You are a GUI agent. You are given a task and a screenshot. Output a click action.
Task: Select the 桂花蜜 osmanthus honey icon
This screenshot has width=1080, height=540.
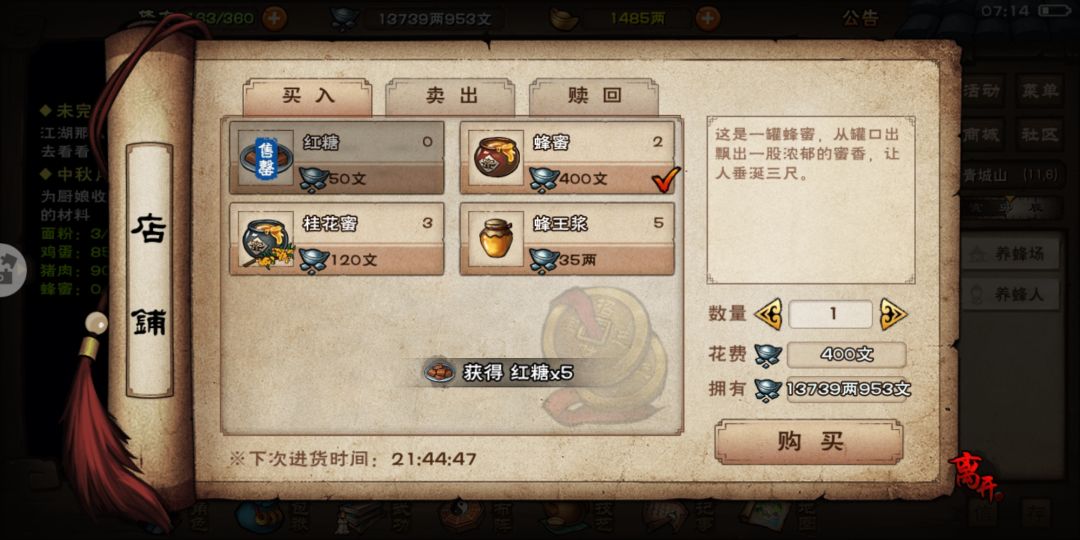tap(266, 238)
